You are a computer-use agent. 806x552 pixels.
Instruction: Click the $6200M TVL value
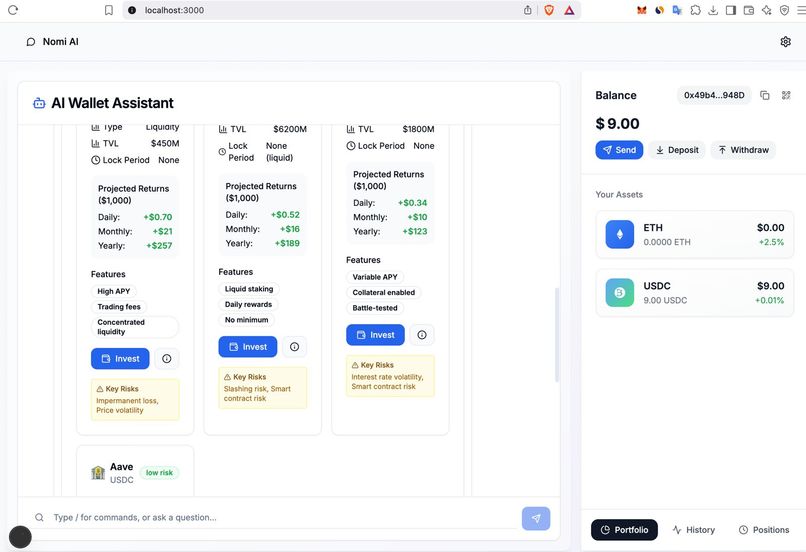290,129
